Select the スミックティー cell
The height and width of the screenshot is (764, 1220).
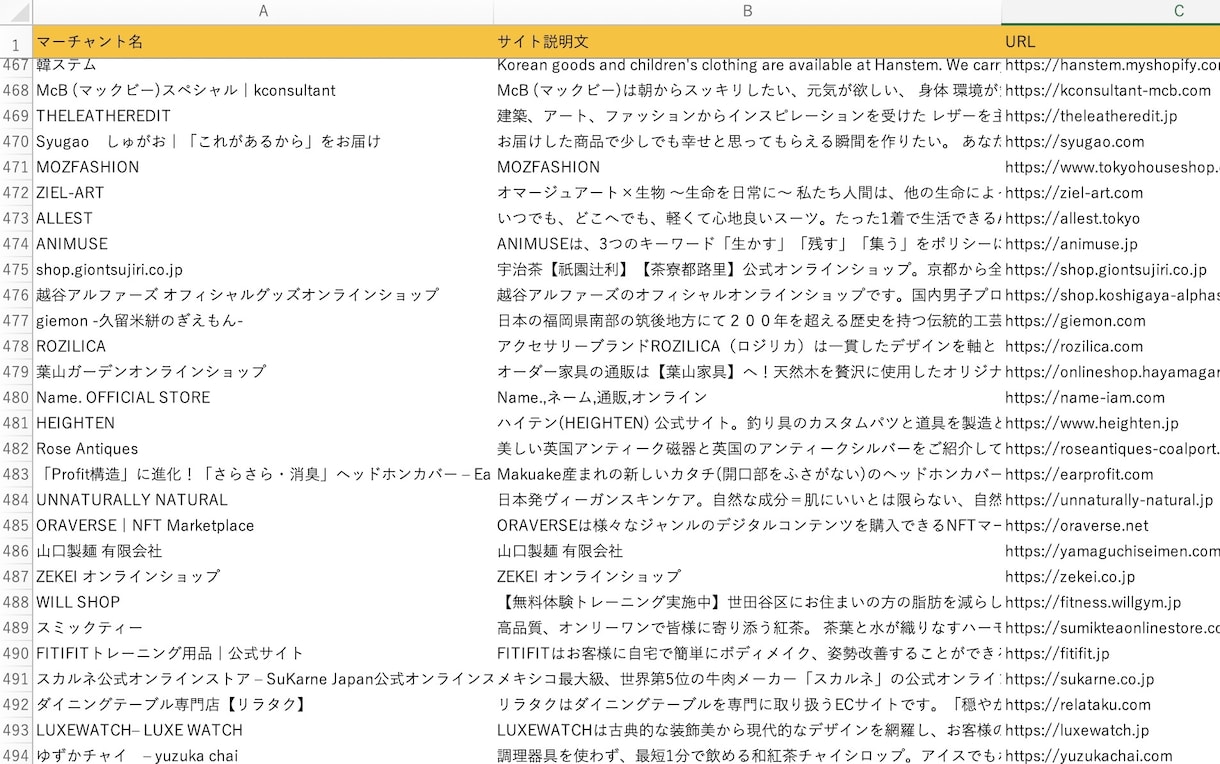coord(263,628)
